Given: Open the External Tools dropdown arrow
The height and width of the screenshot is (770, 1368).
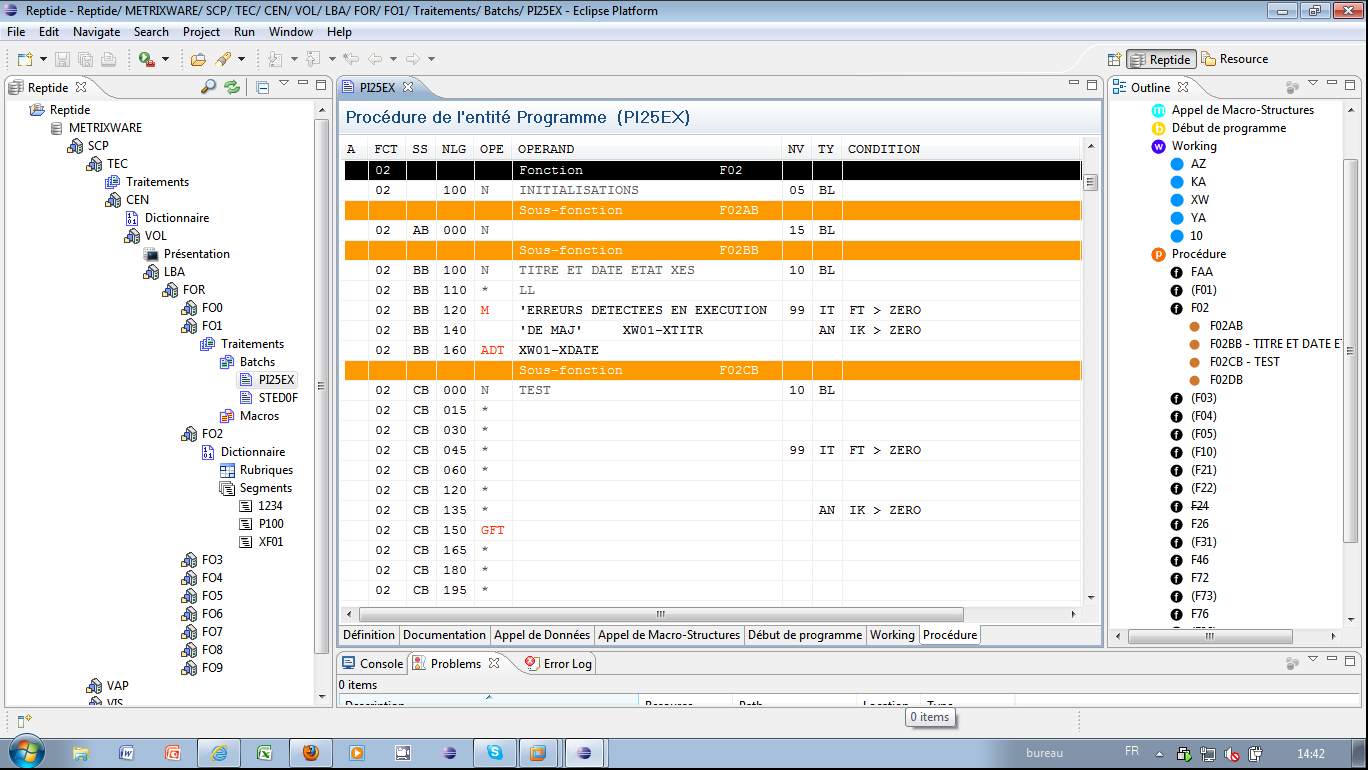Looking at the screenshot, I should [x=165, y=59].
